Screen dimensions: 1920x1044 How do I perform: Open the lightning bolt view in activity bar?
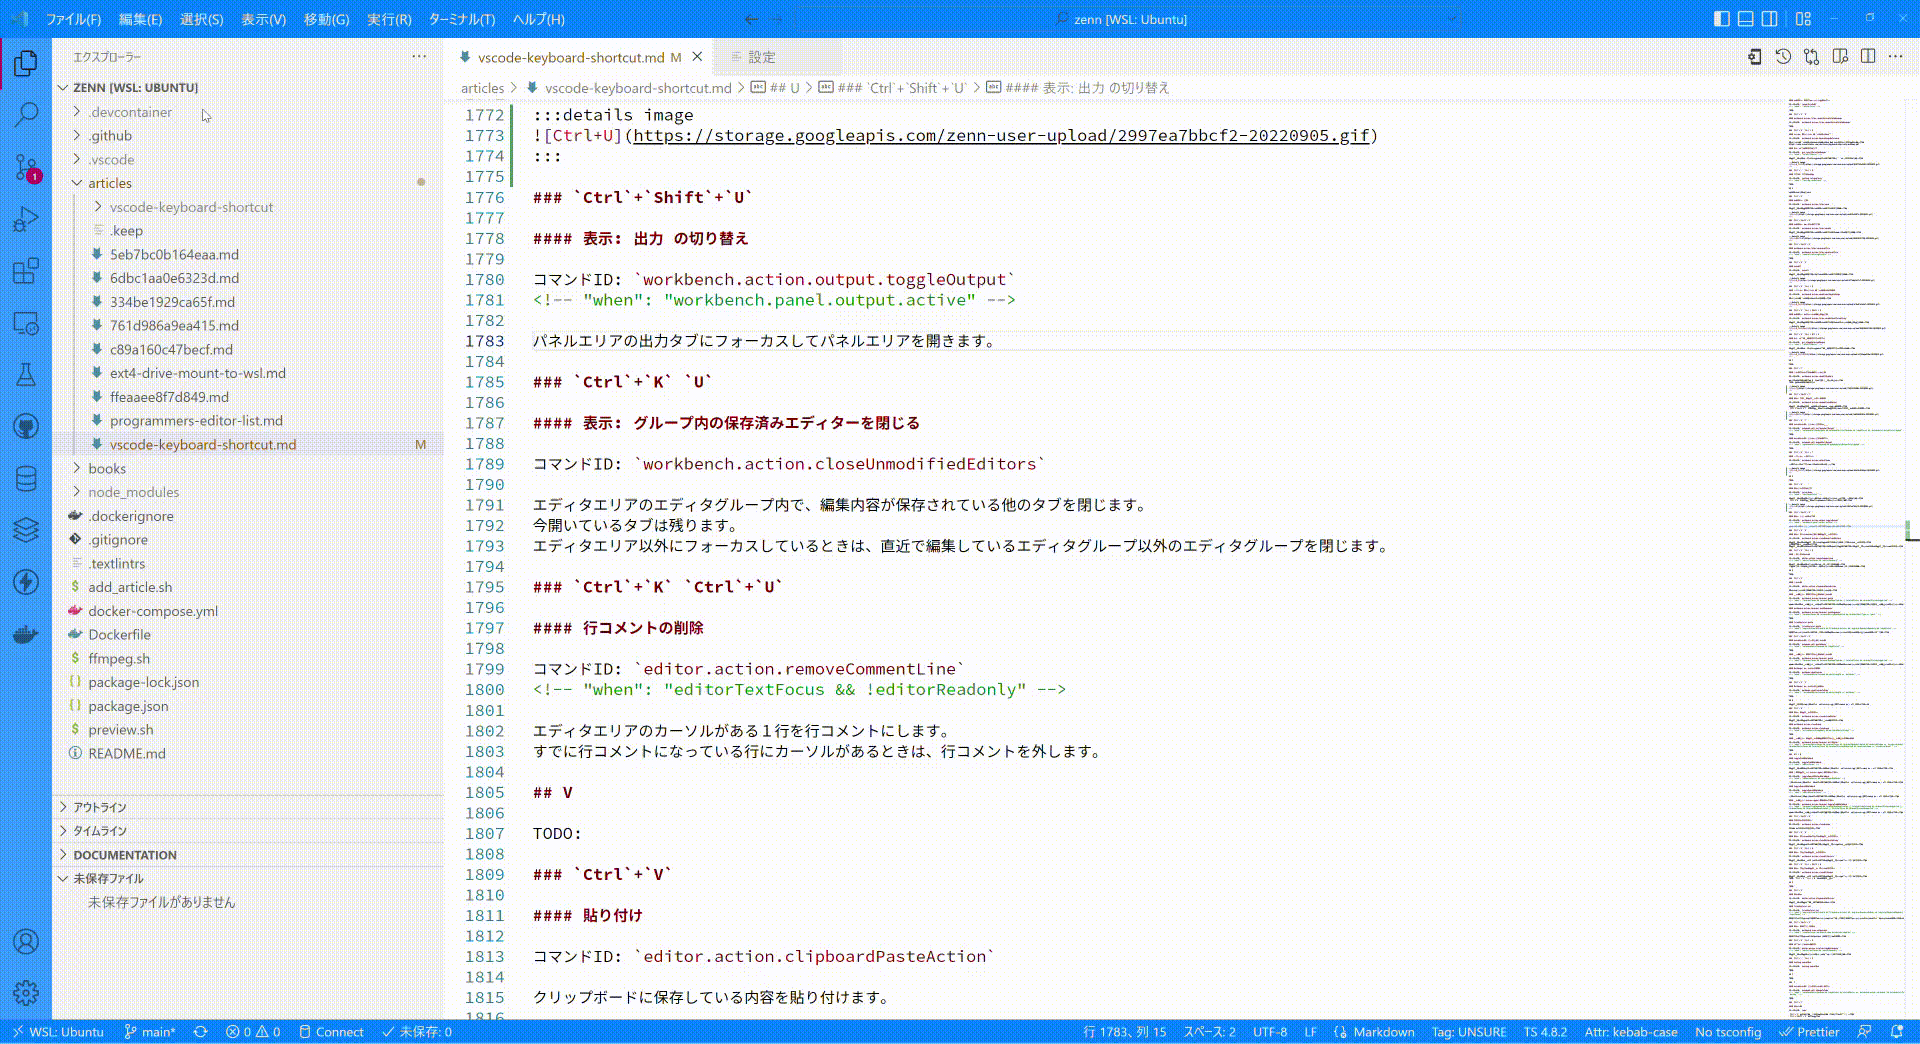pyautogui.click(x=26, y=582)
